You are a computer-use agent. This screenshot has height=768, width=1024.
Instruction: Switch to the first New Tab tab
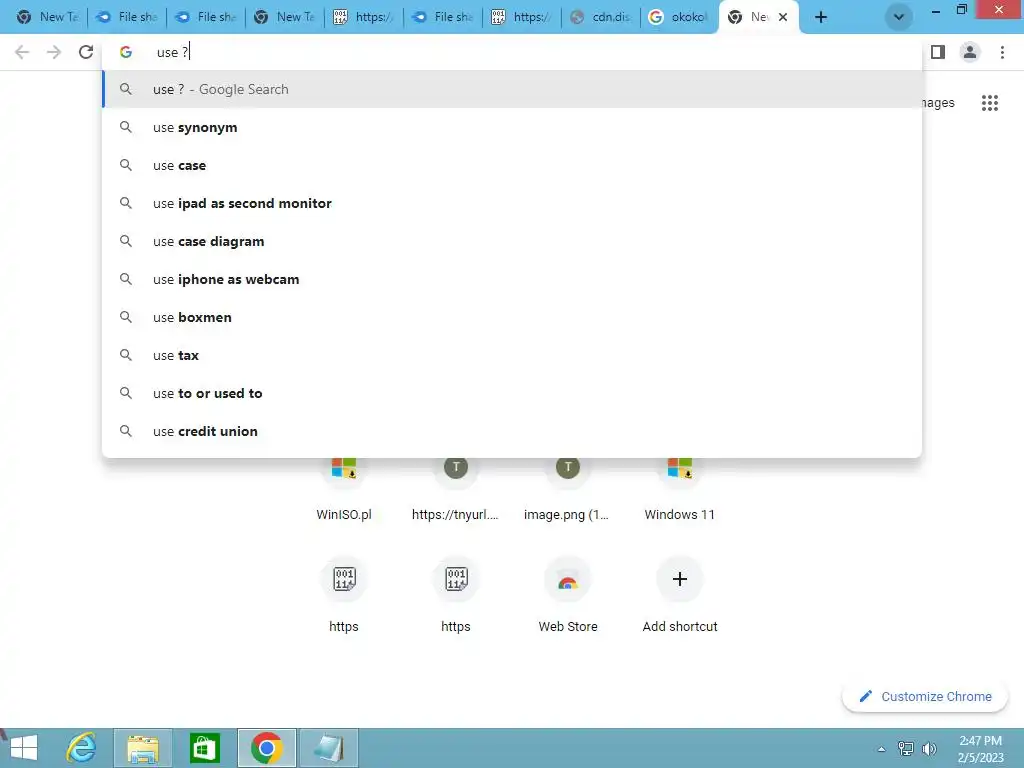coord(48,17)
